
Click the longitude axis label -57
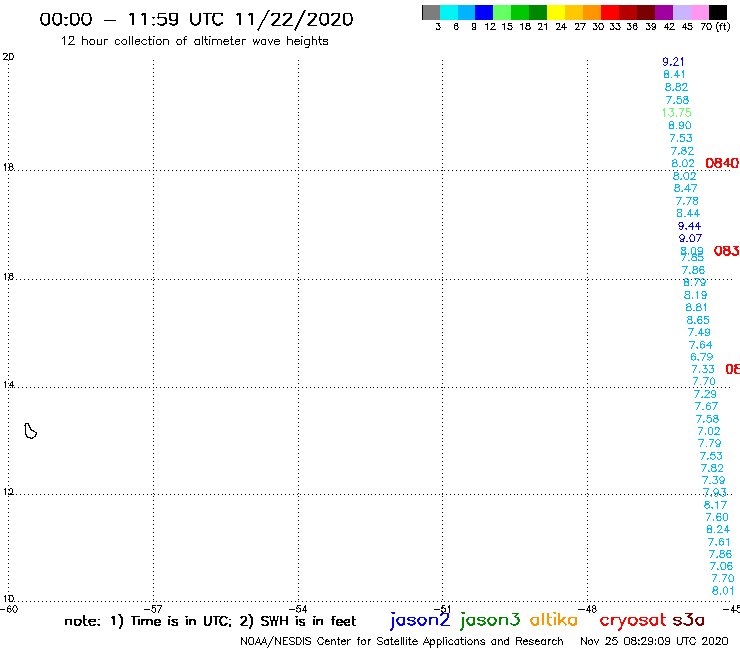pos(153,609)
